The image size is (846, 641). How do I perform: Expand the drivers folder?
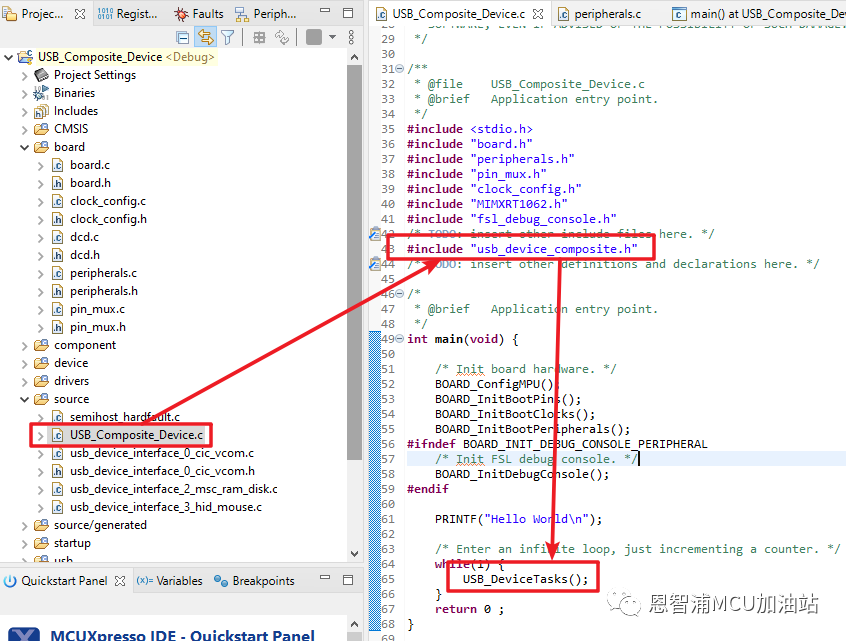(x=24, y=381)
